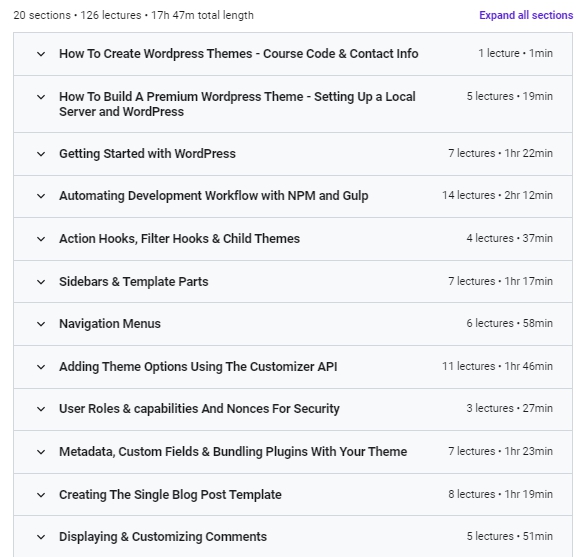Screen dimensions: 584x557
Task: Open the NPM and Gulp section chevron
Action: [41, 196]
